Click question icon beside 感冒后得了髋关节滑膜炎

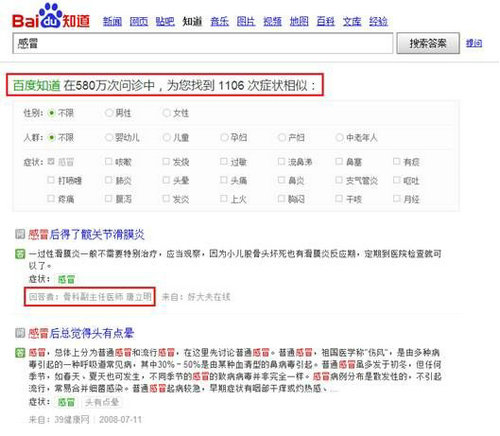(20, 234)
